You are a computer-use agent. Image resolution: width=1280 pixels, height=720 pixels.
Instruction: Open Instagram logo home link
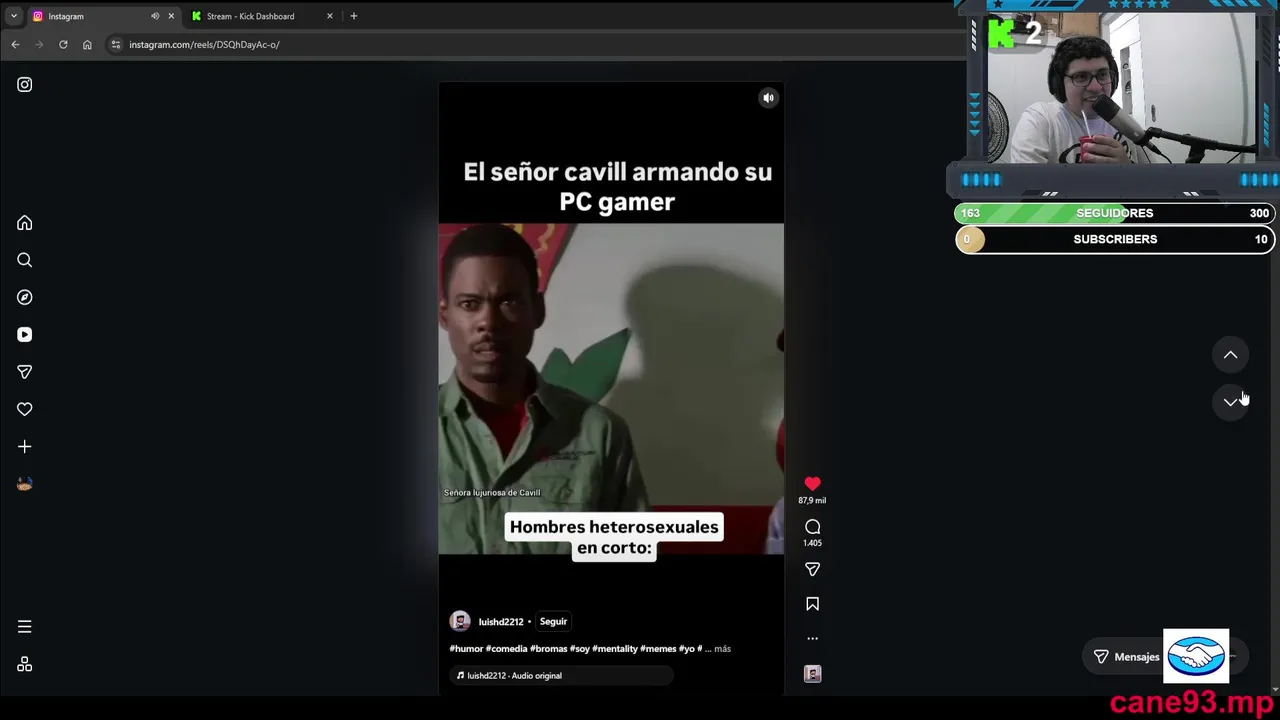(x=24, y=85)
